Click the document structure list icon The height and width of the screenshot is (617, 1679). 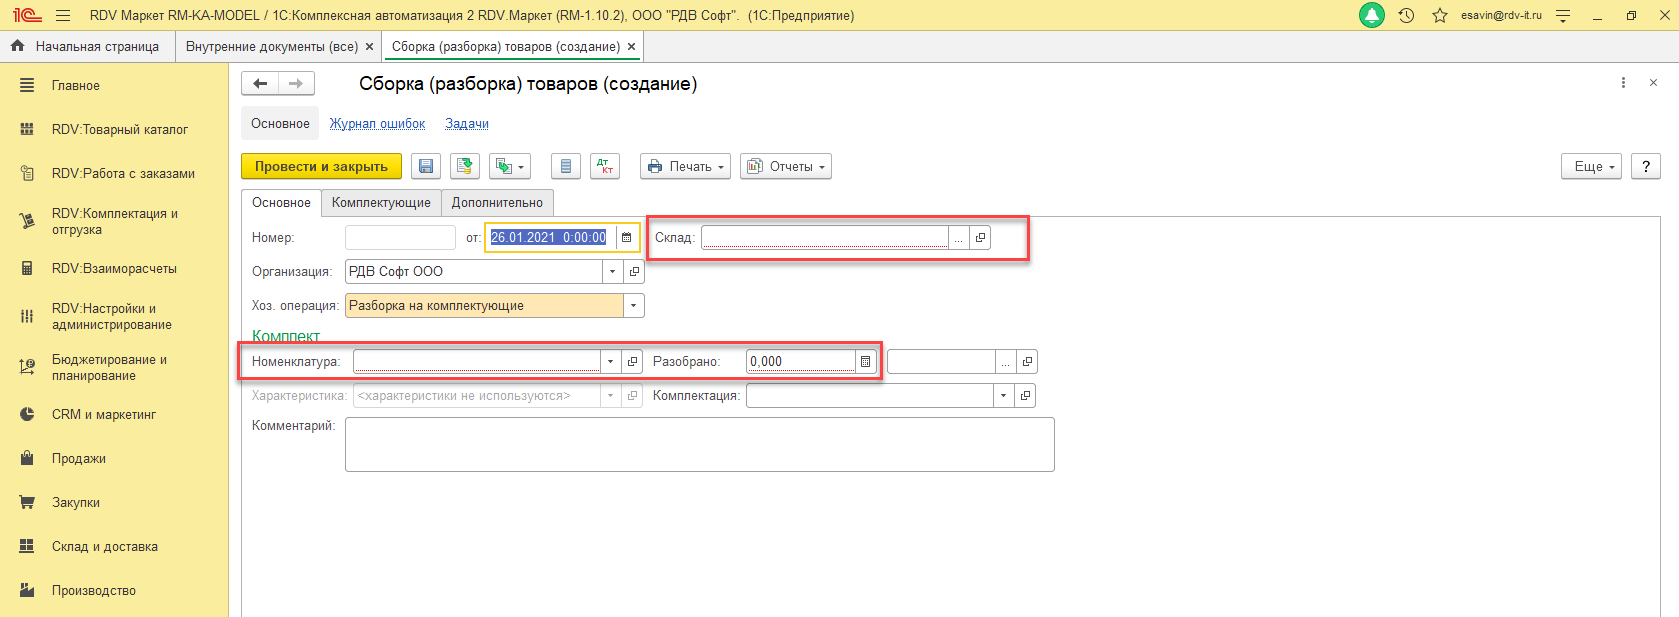pyautogui.click(x=566, y=167)
